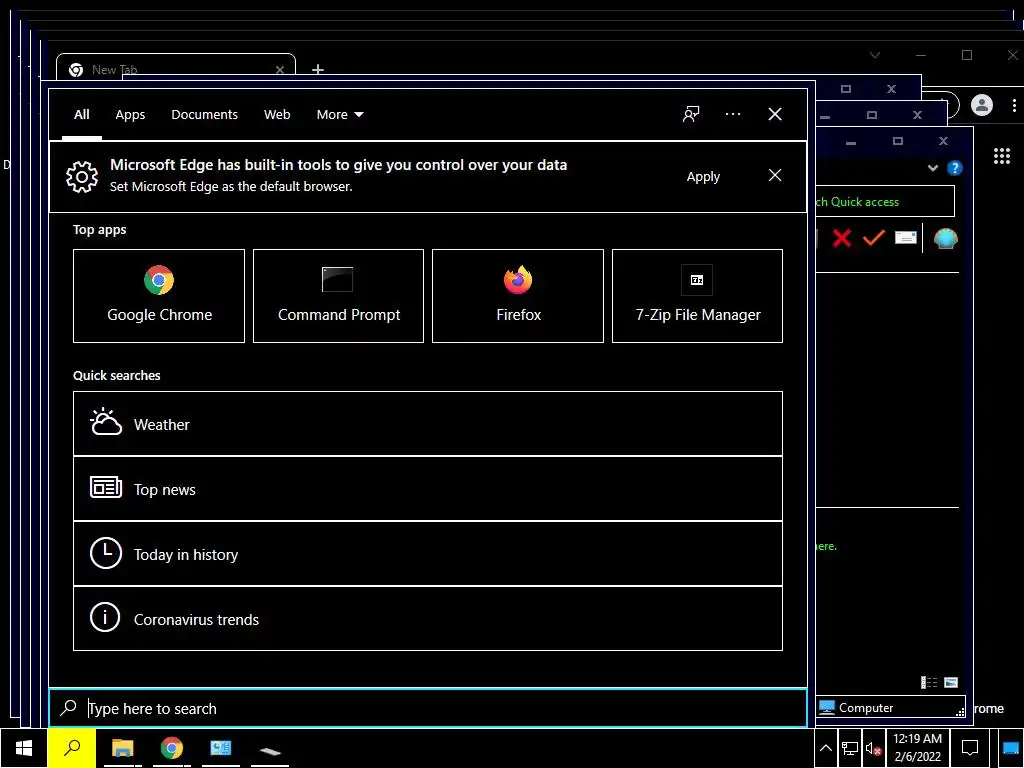Open Chrome profile avatar button
This screenshot has height=768, width=1024.
pos(982,105)
